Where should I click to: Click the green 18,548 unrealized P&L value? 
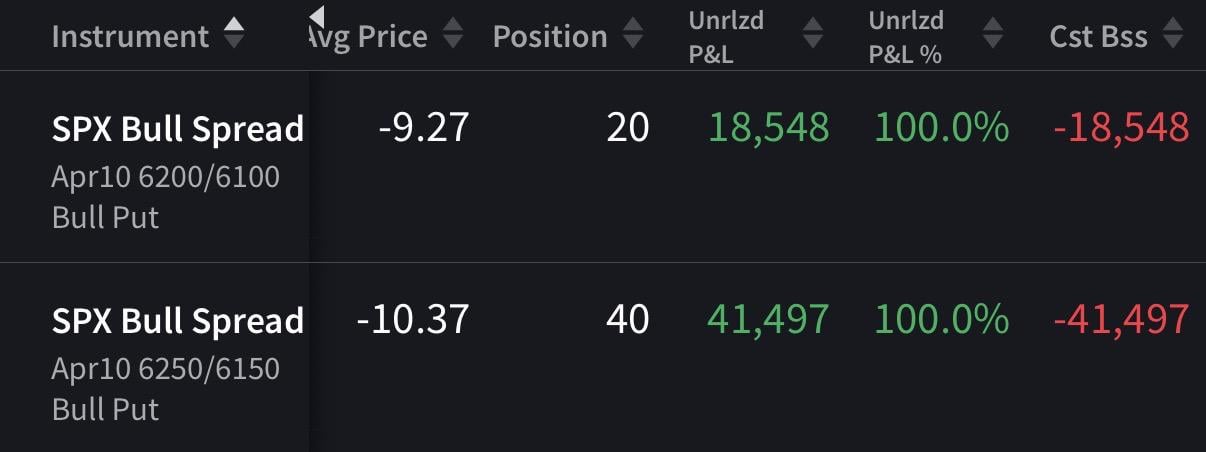(769, 127)
